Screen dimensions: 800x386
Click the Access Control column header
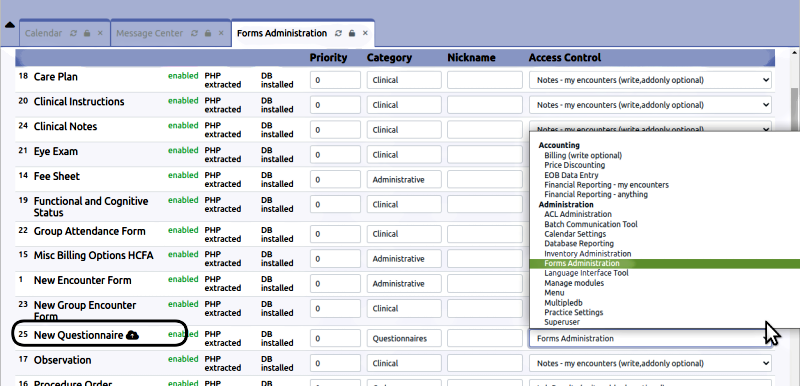pyautogui.click(x=565, y=58)
